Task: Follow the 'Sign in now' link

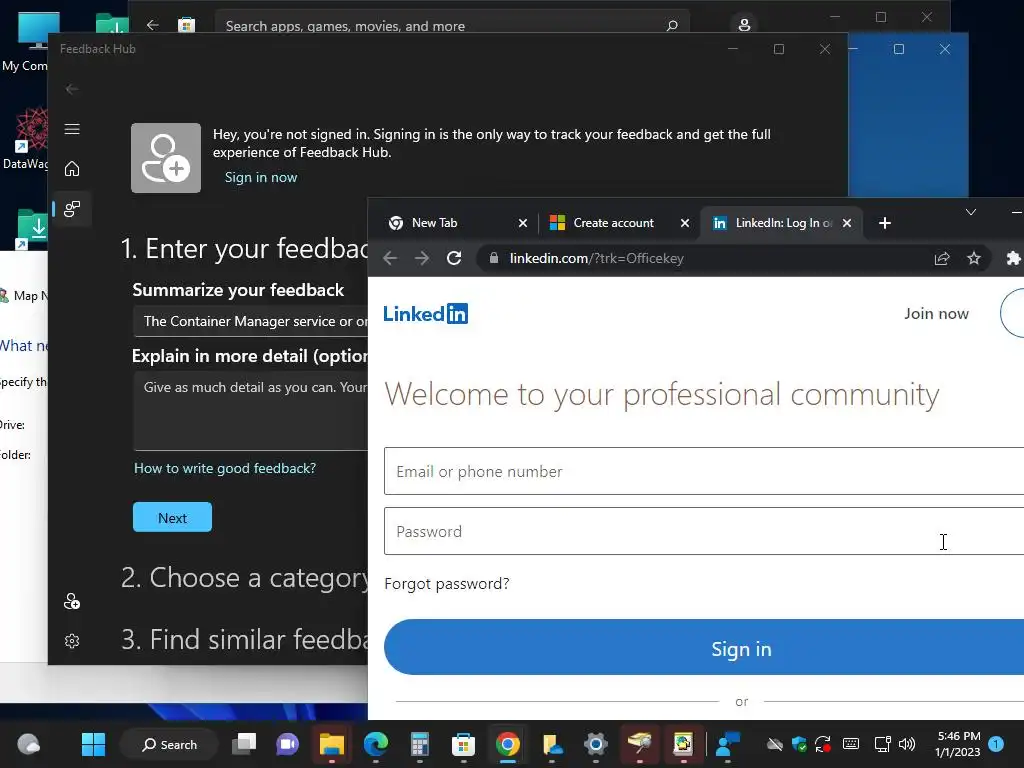Action: click(261, 177)
